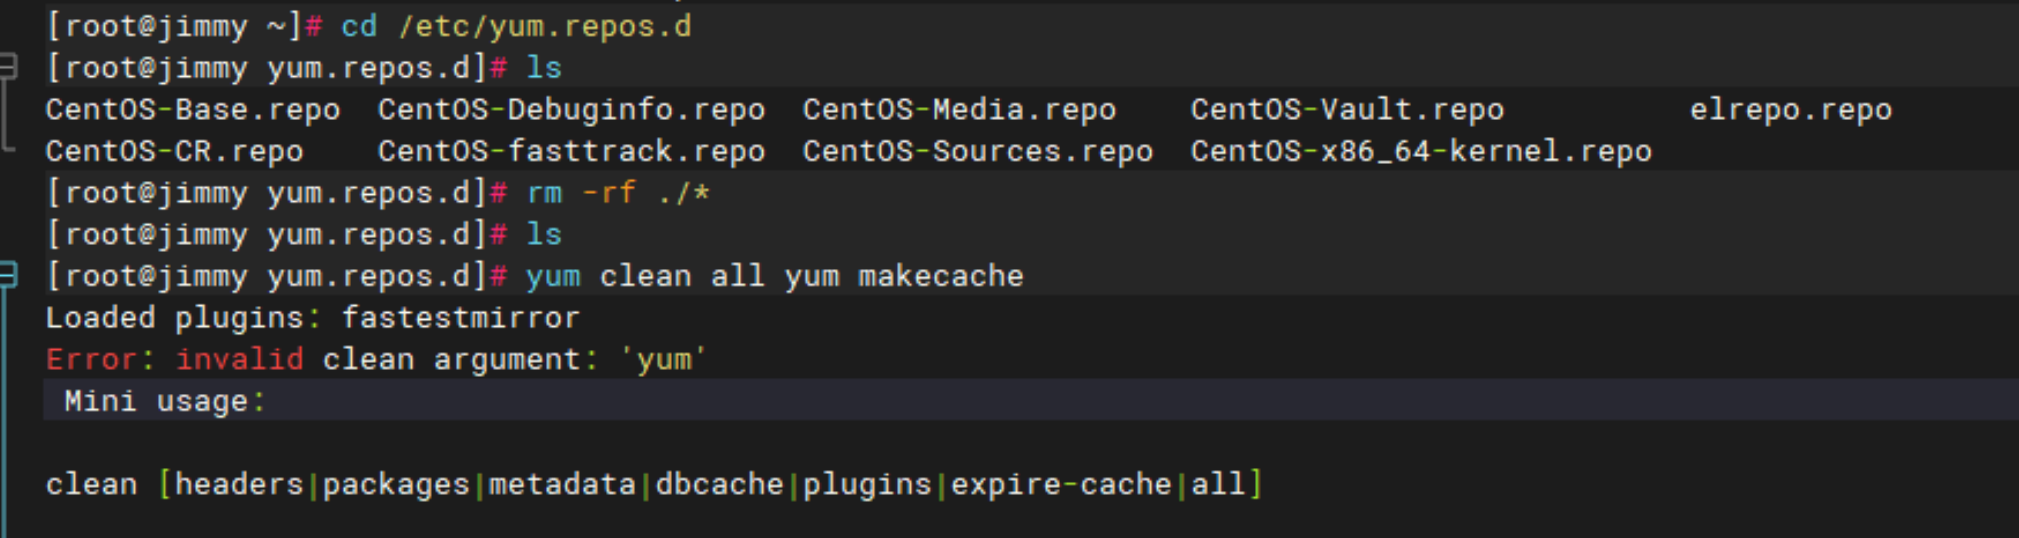This screenshot has height=538, width=2019.
Task: Collapse the fold marker beside yum clean command
Action: [8, 275]
